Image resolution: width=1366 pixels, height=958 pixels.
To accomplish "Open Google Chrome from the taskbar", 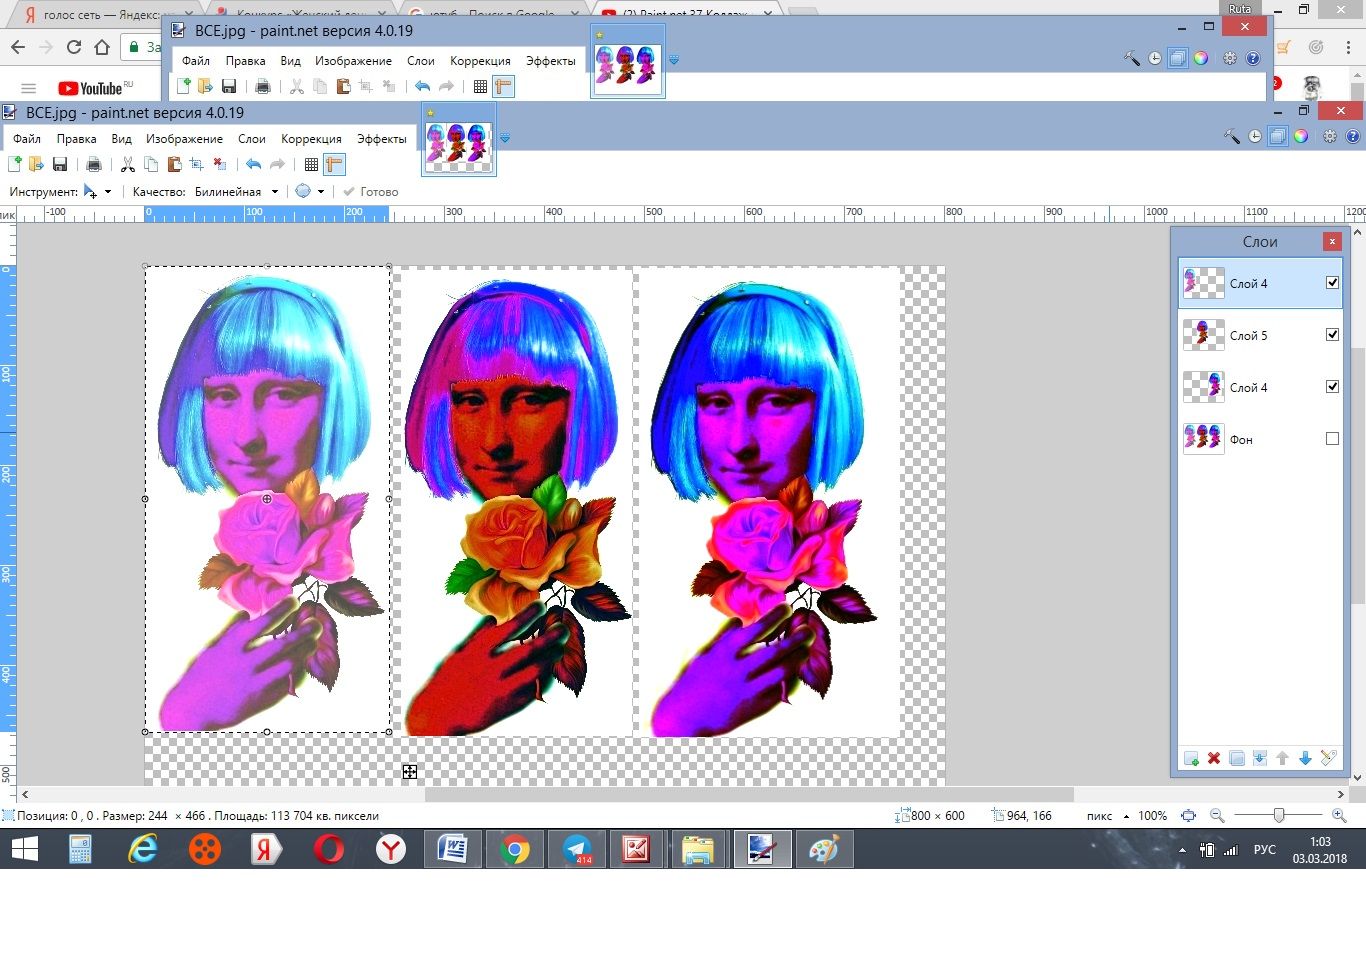I will (515, 850).
